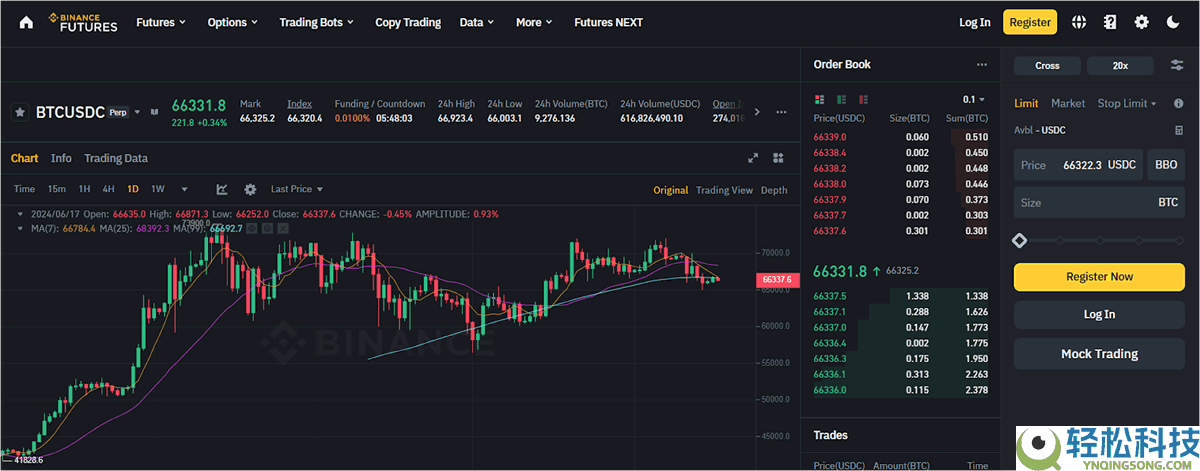The width and height of the screenshot is (1200, 471).
Task: Show only buy orders in order book
Action: point(840,100)
